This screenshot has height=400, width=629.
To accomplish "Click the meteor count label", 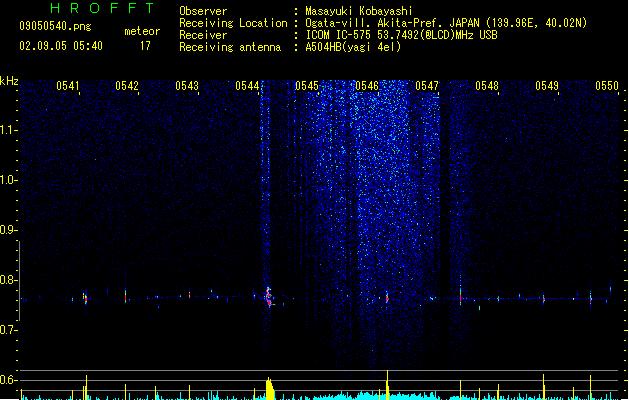I will click(x=142, y=31).
